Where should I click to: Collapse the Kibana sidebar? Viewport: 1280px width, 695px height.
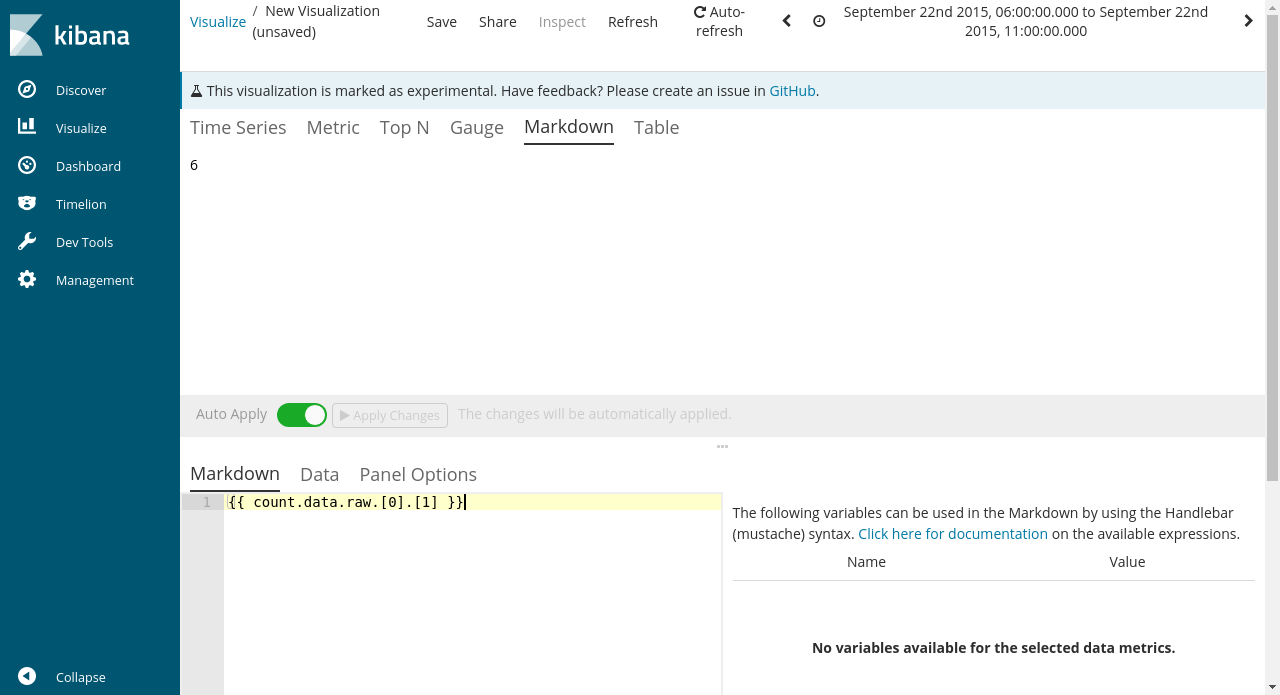(60, 677)
